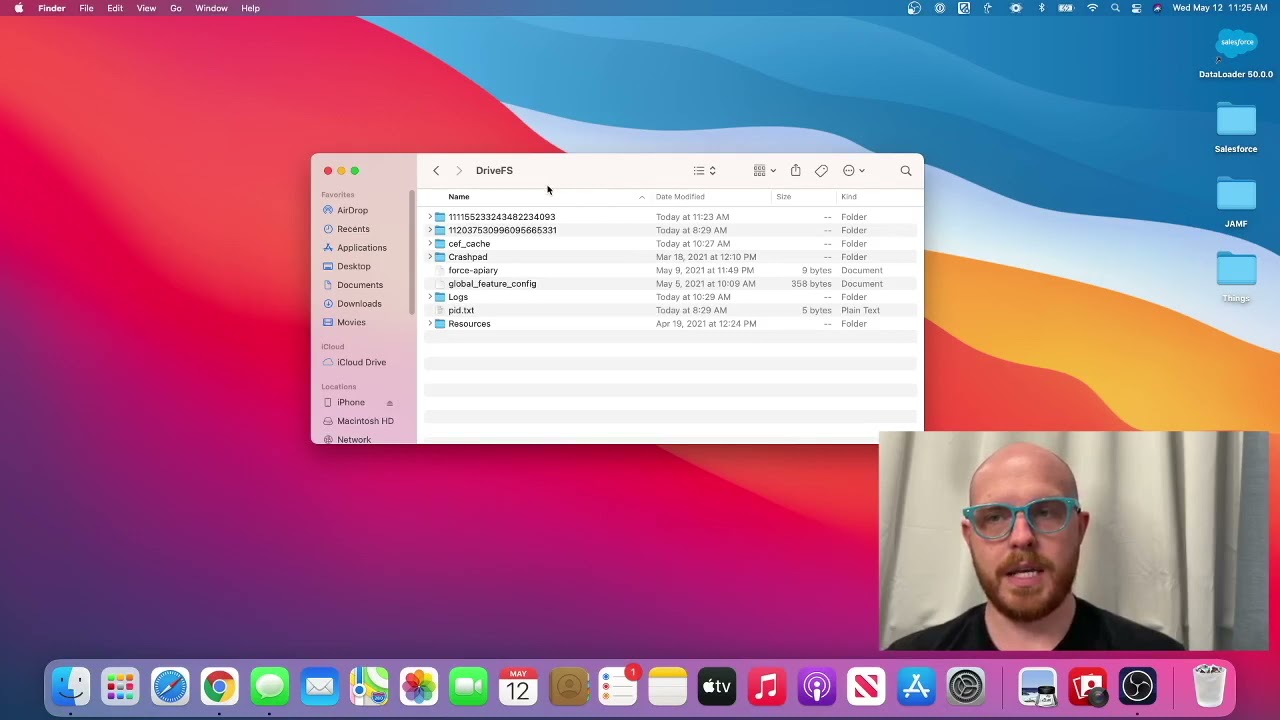This screenshot has width=1280, height=720.
Task: Click the Share icon in Finder toolbar
Action: (x=795, y=171)
